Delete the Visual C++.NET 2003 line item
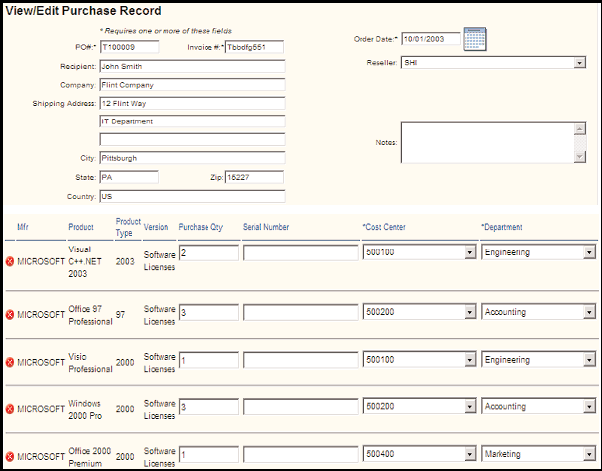The width and height of the screenshot is (602, 471). (10, 261)
